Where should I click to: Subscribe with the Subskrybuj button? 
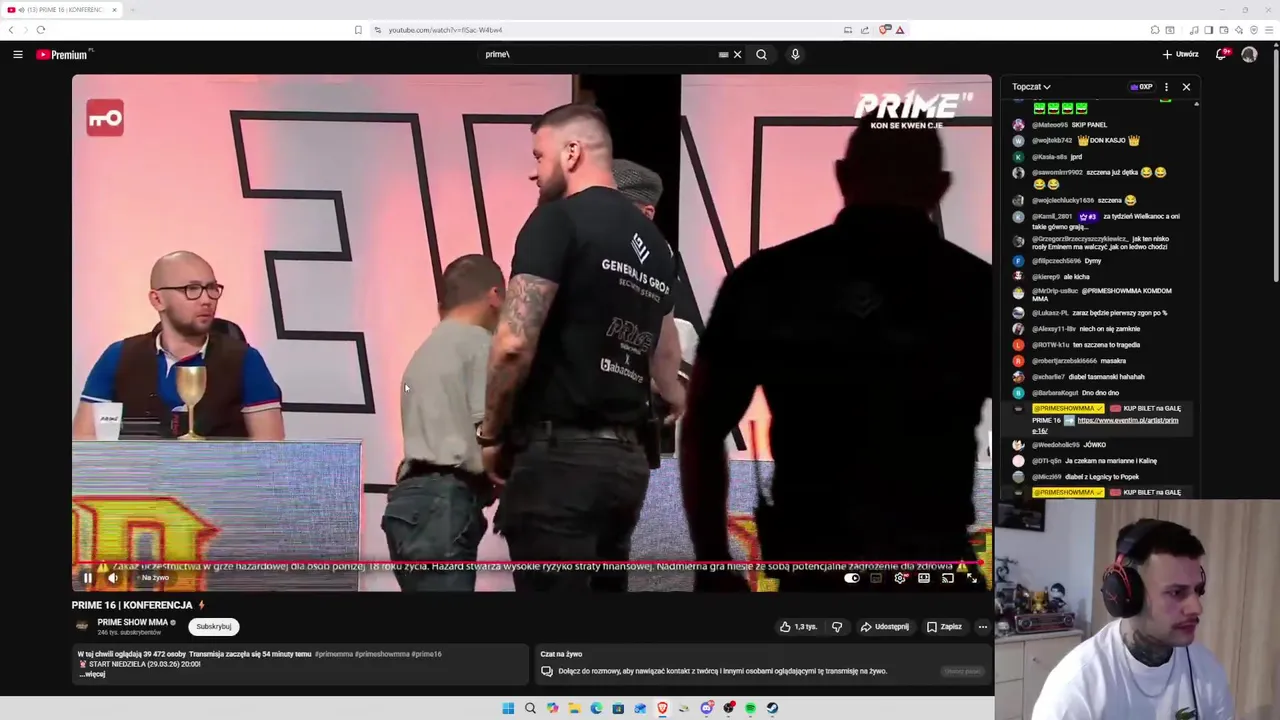214,626
